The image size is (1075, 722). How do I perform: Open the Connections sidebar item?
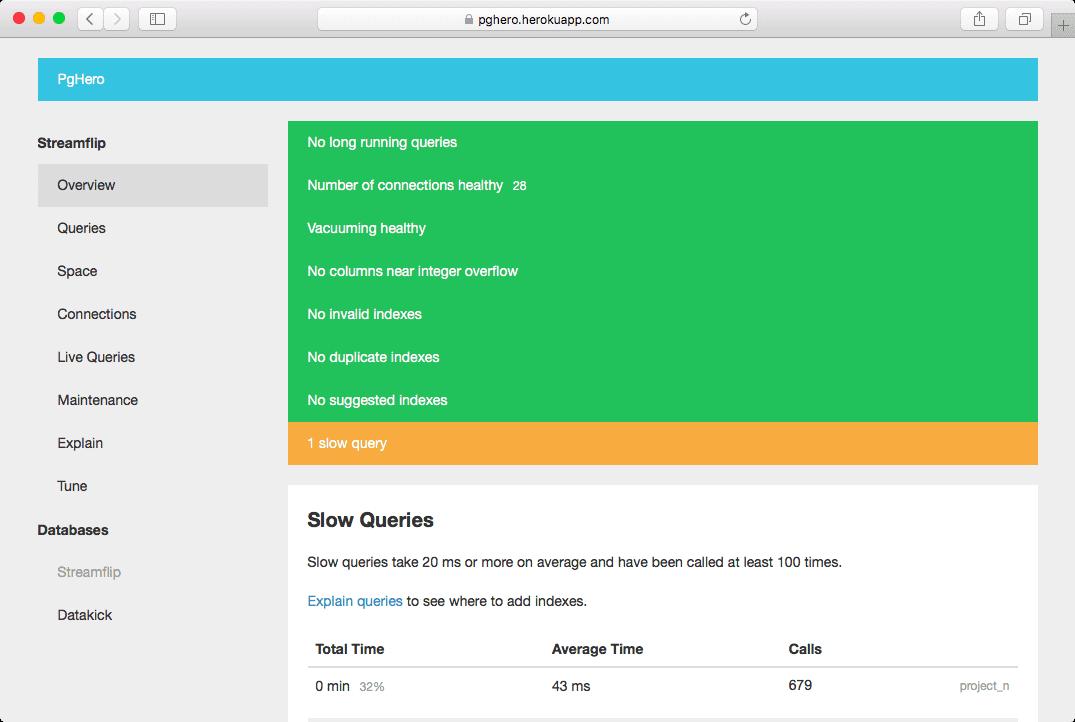click(96, 314)
